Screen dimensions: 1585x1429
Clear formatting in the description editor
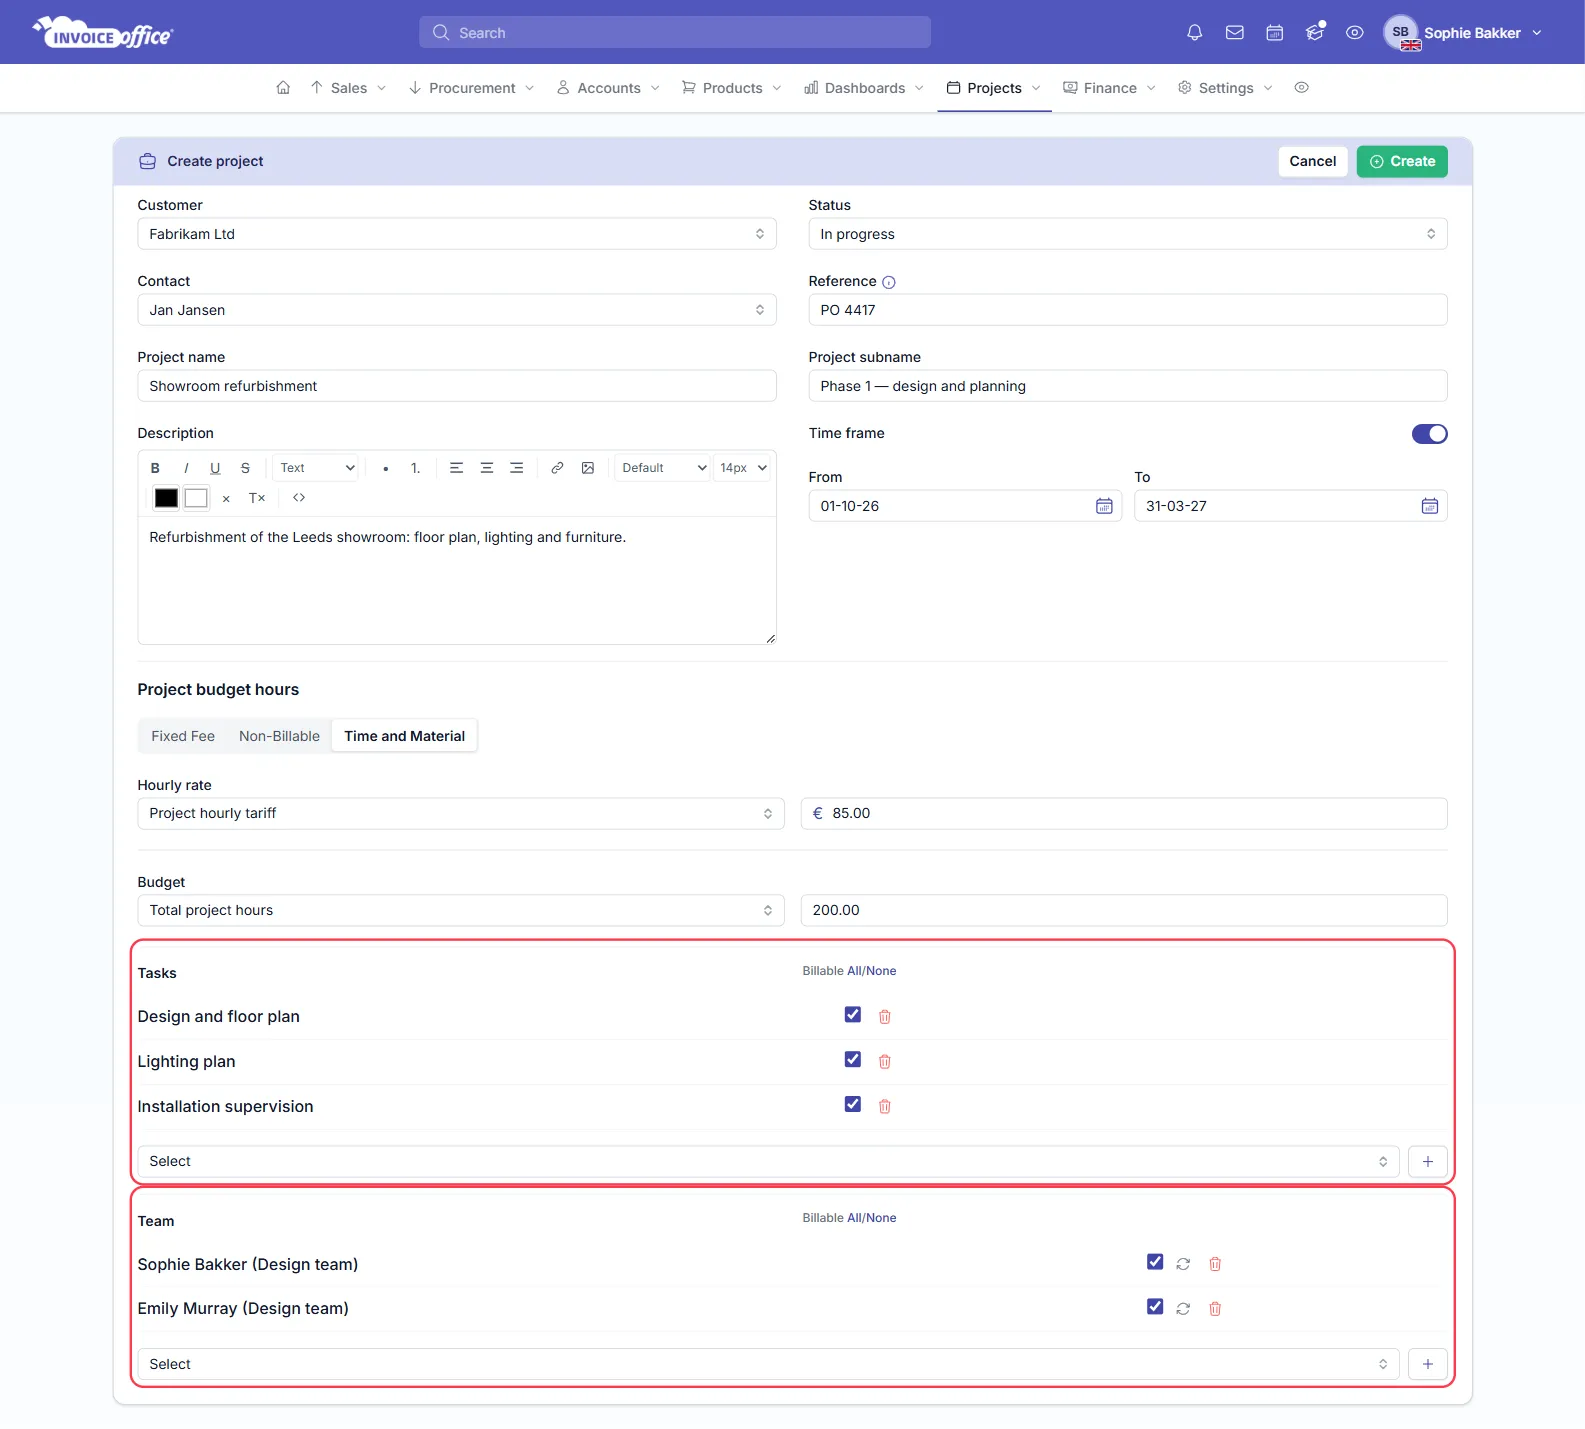click(x=257, y=498)
